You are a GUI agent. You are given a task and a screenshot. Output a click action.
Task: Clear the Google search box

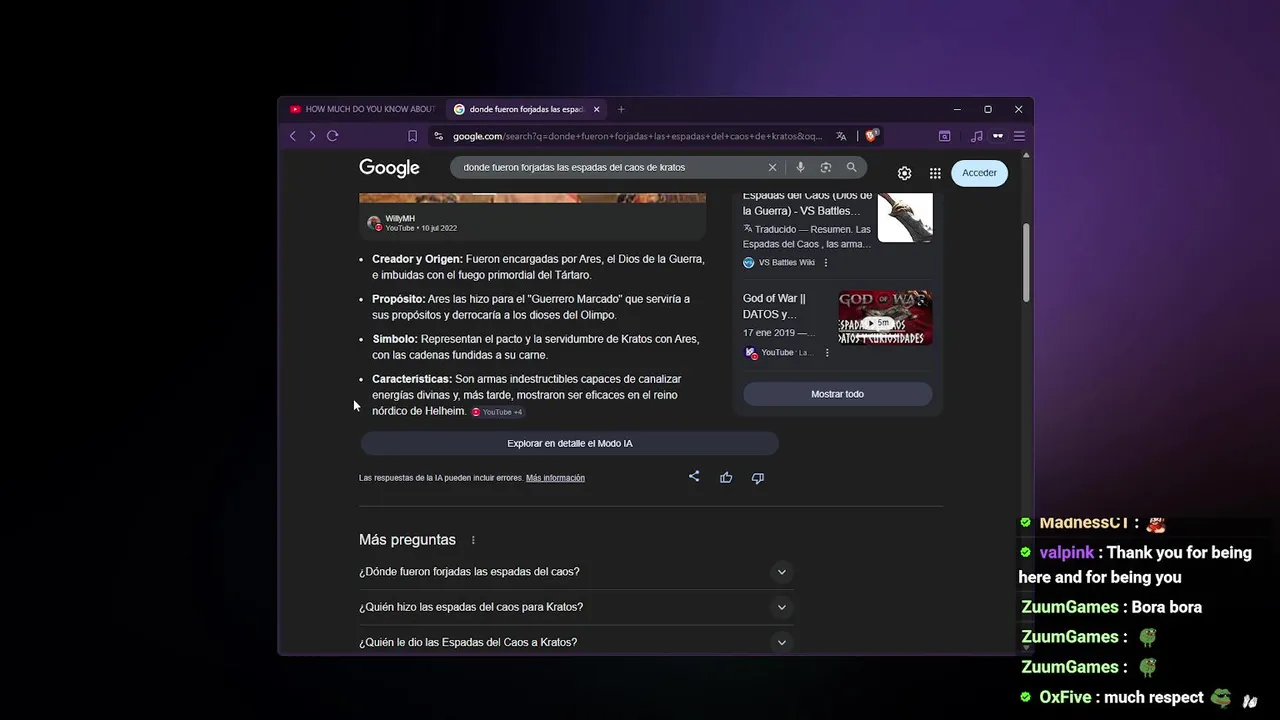coord(772,167)
